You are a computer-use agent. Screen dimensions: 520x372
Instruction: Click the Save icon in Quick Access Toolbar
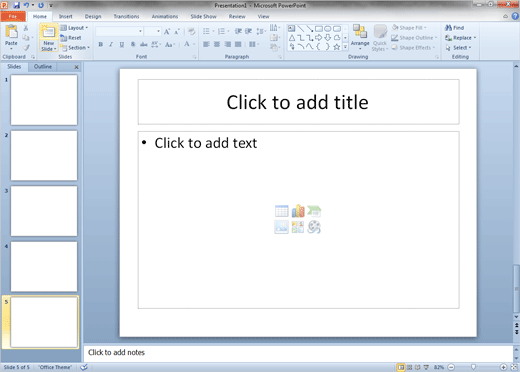click(16, 5)
